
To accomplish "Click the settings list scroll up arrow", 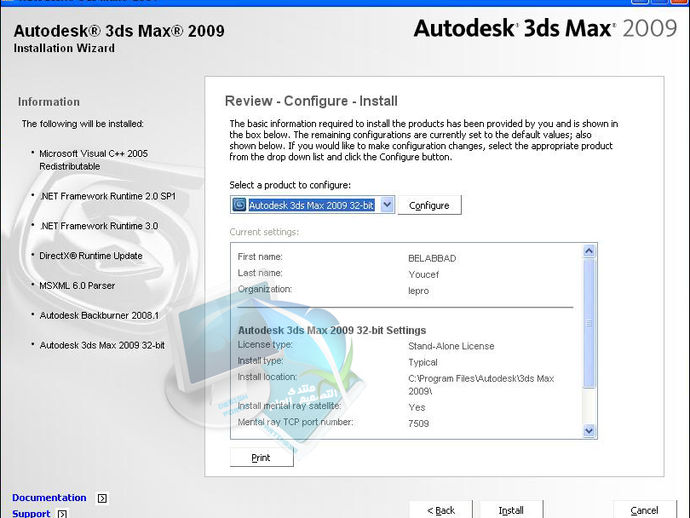I will tap(589, 251).
